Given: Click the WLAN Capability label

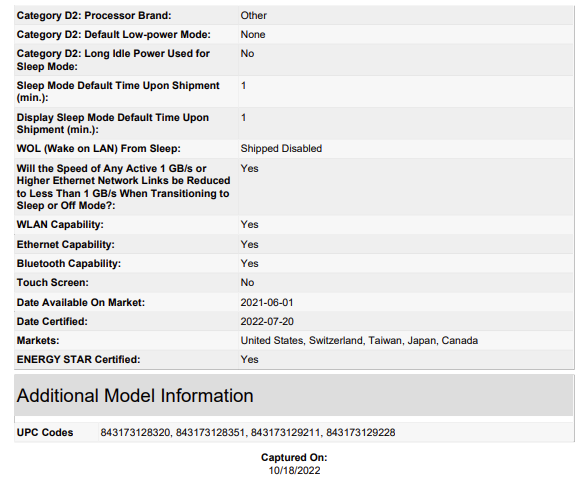Looking at the screenshot, I should pos(60,225).
